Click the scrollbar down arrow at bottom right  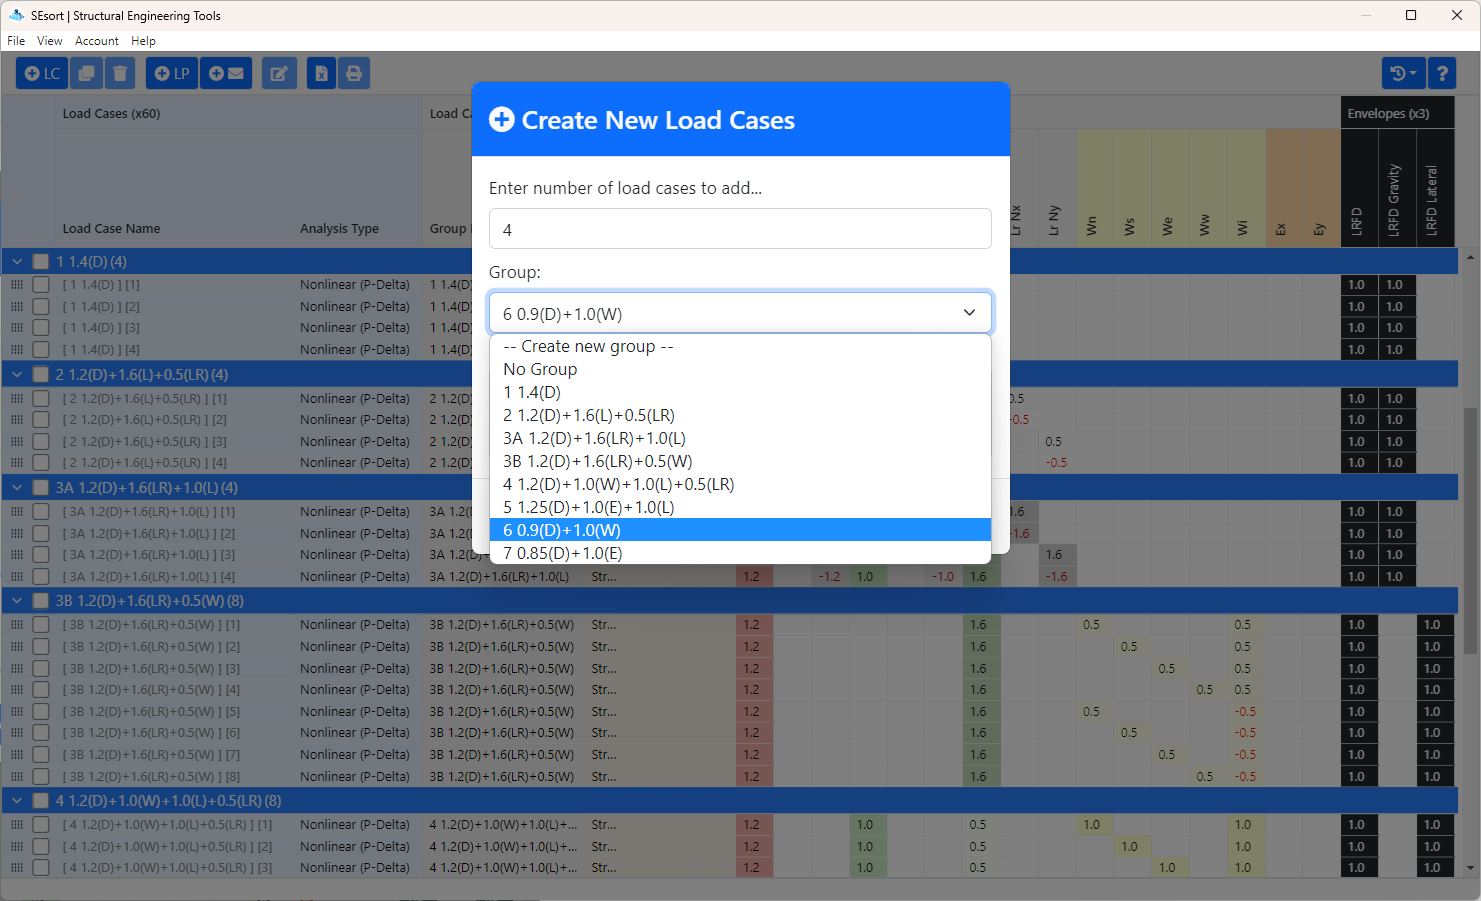(x=1470, y=868)
